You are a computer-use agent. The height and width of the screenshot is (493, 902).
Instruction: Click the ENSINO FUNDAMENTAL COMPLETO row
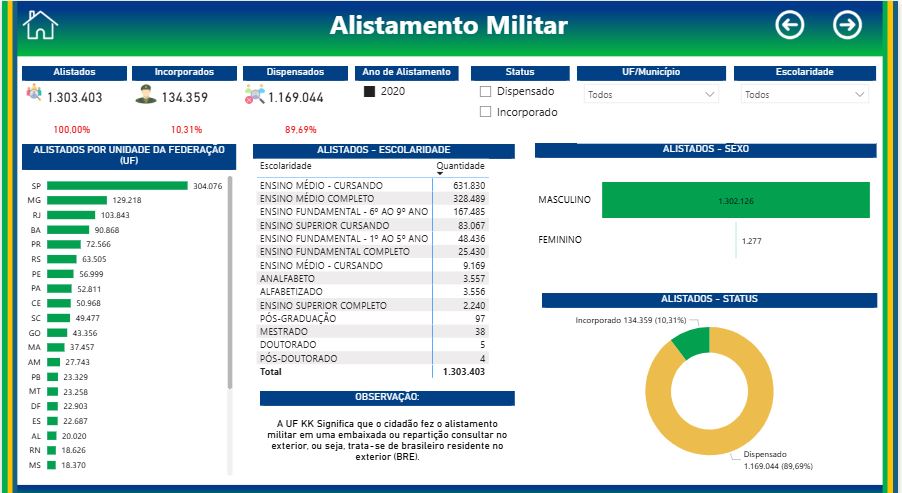(372, 251)
